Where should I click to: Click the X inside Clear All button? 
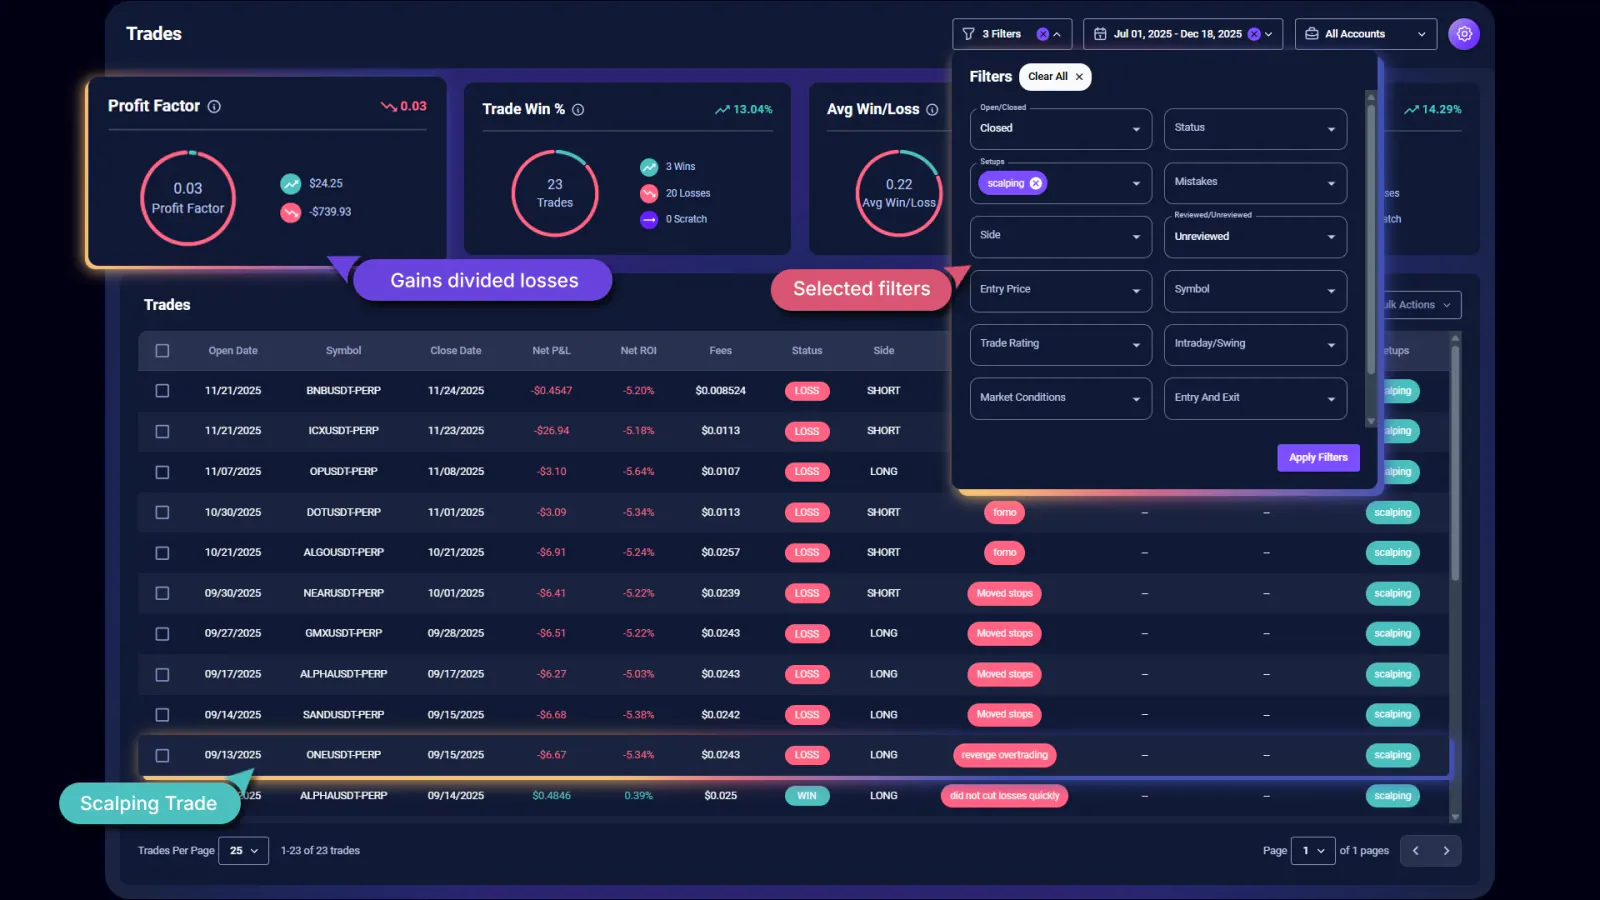(x=1079, y=77)
